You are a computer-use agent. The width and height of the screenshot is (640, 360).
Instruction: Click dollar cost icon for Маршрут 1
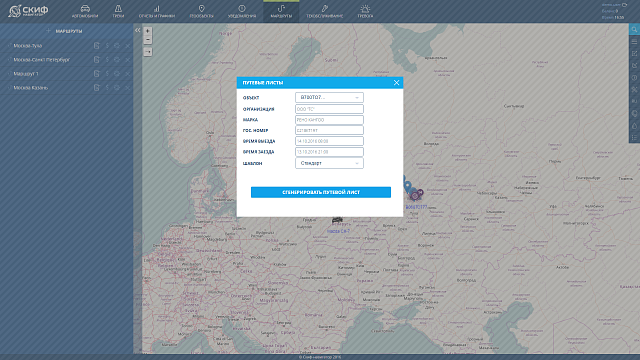[107, 74]
